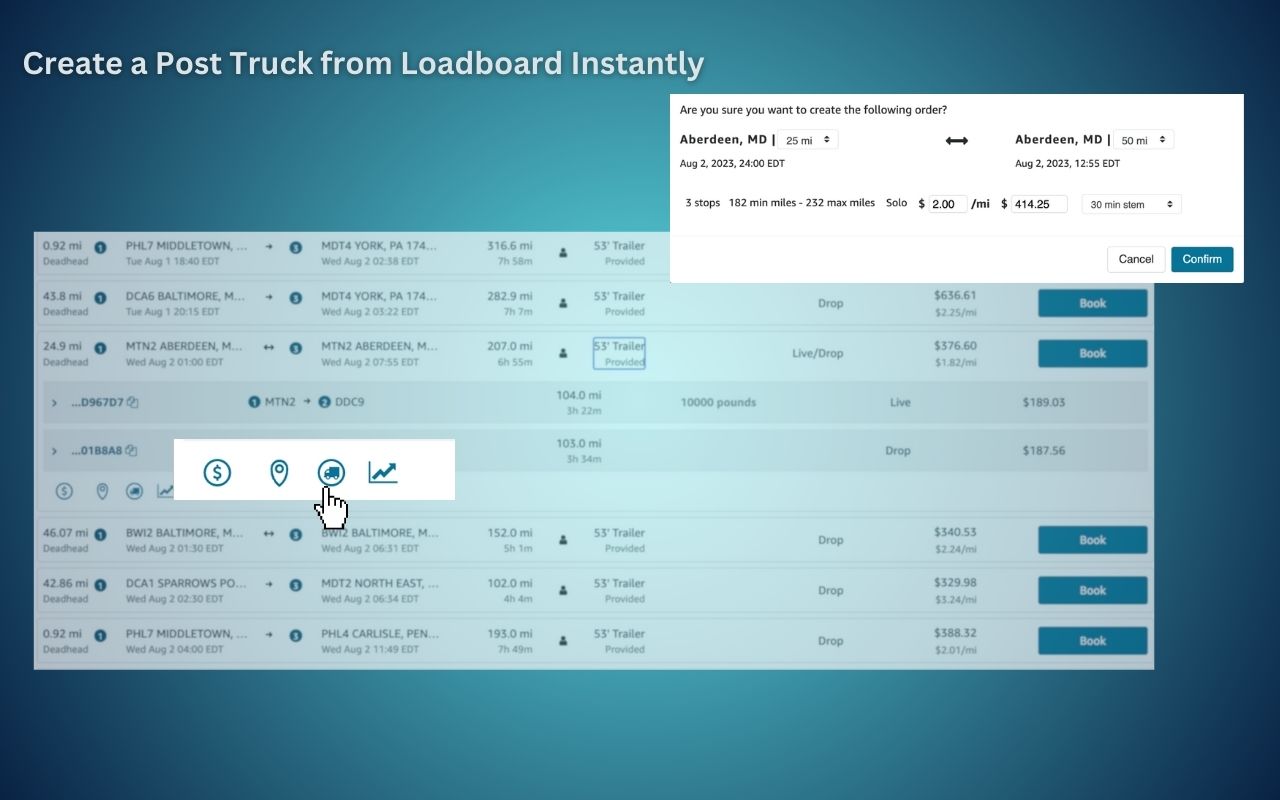Open the trends chart icon in popup toolbar

383,471
